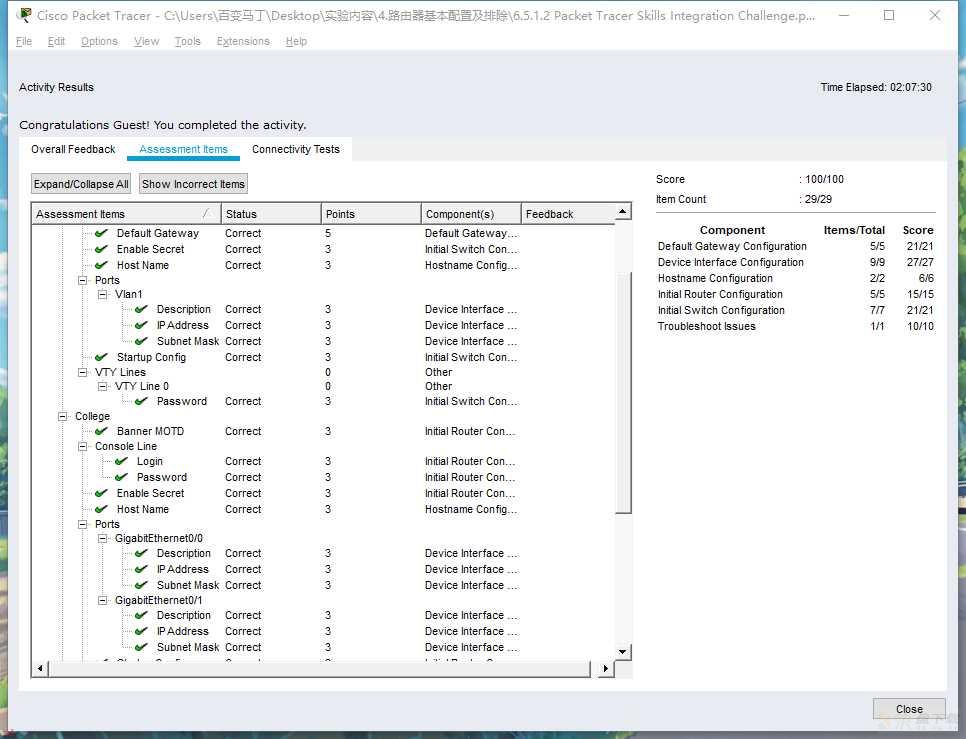The height and width of the screenshot is (739, 966).
Task: Close the Activity Results window
Action: (909, 709)
